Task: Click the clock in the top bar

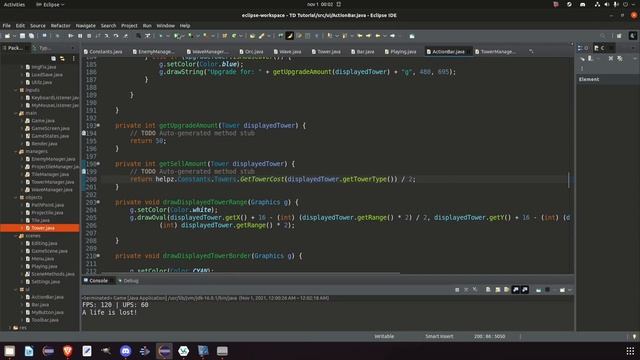Action: (x=320, y=4)
